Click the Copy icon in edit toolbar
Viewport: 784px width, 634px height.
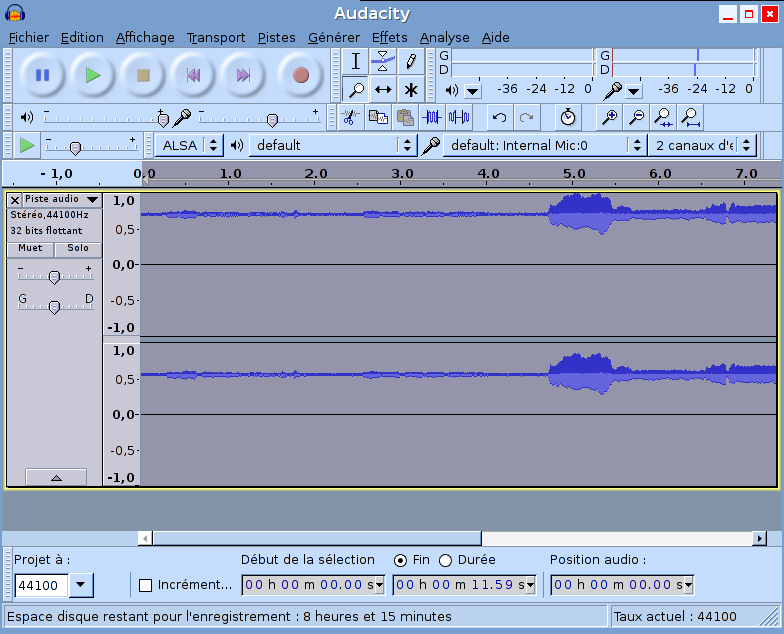click(x=378, y=118)
